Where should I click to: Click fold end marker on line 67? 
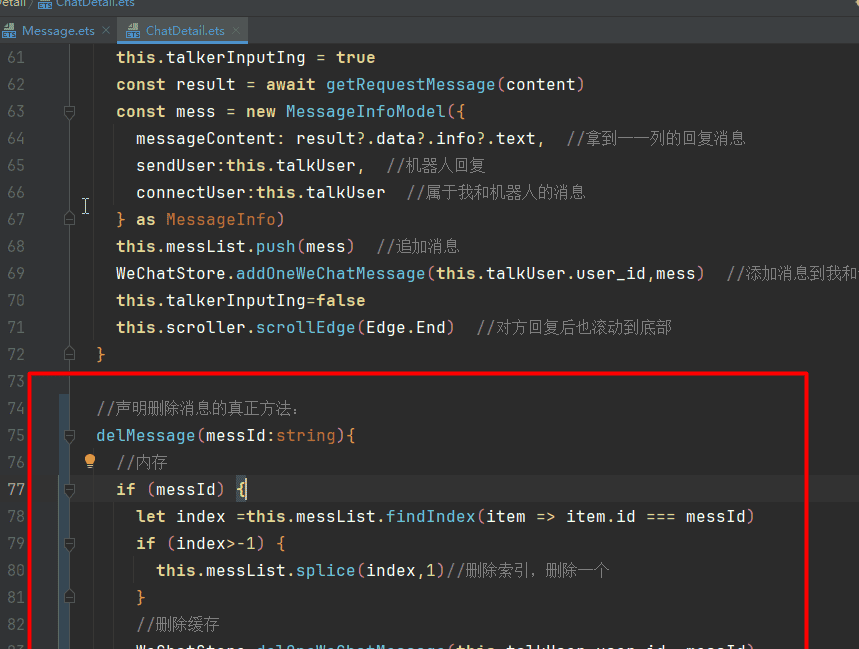click(70, 219)
